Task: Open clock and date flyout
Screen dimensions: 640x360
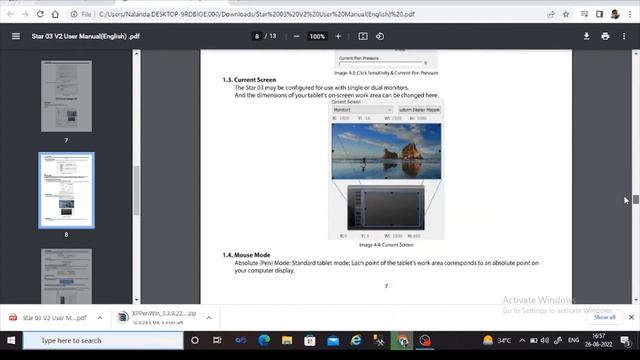Action: (x=598, y=340)
